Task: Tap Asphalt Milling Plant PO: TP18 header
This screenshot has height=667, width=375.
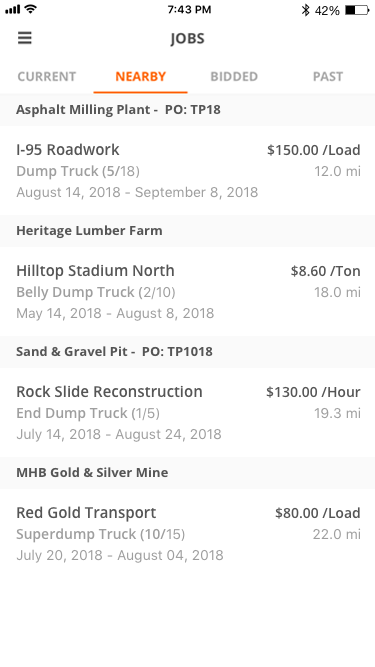Action: point(188,110)
